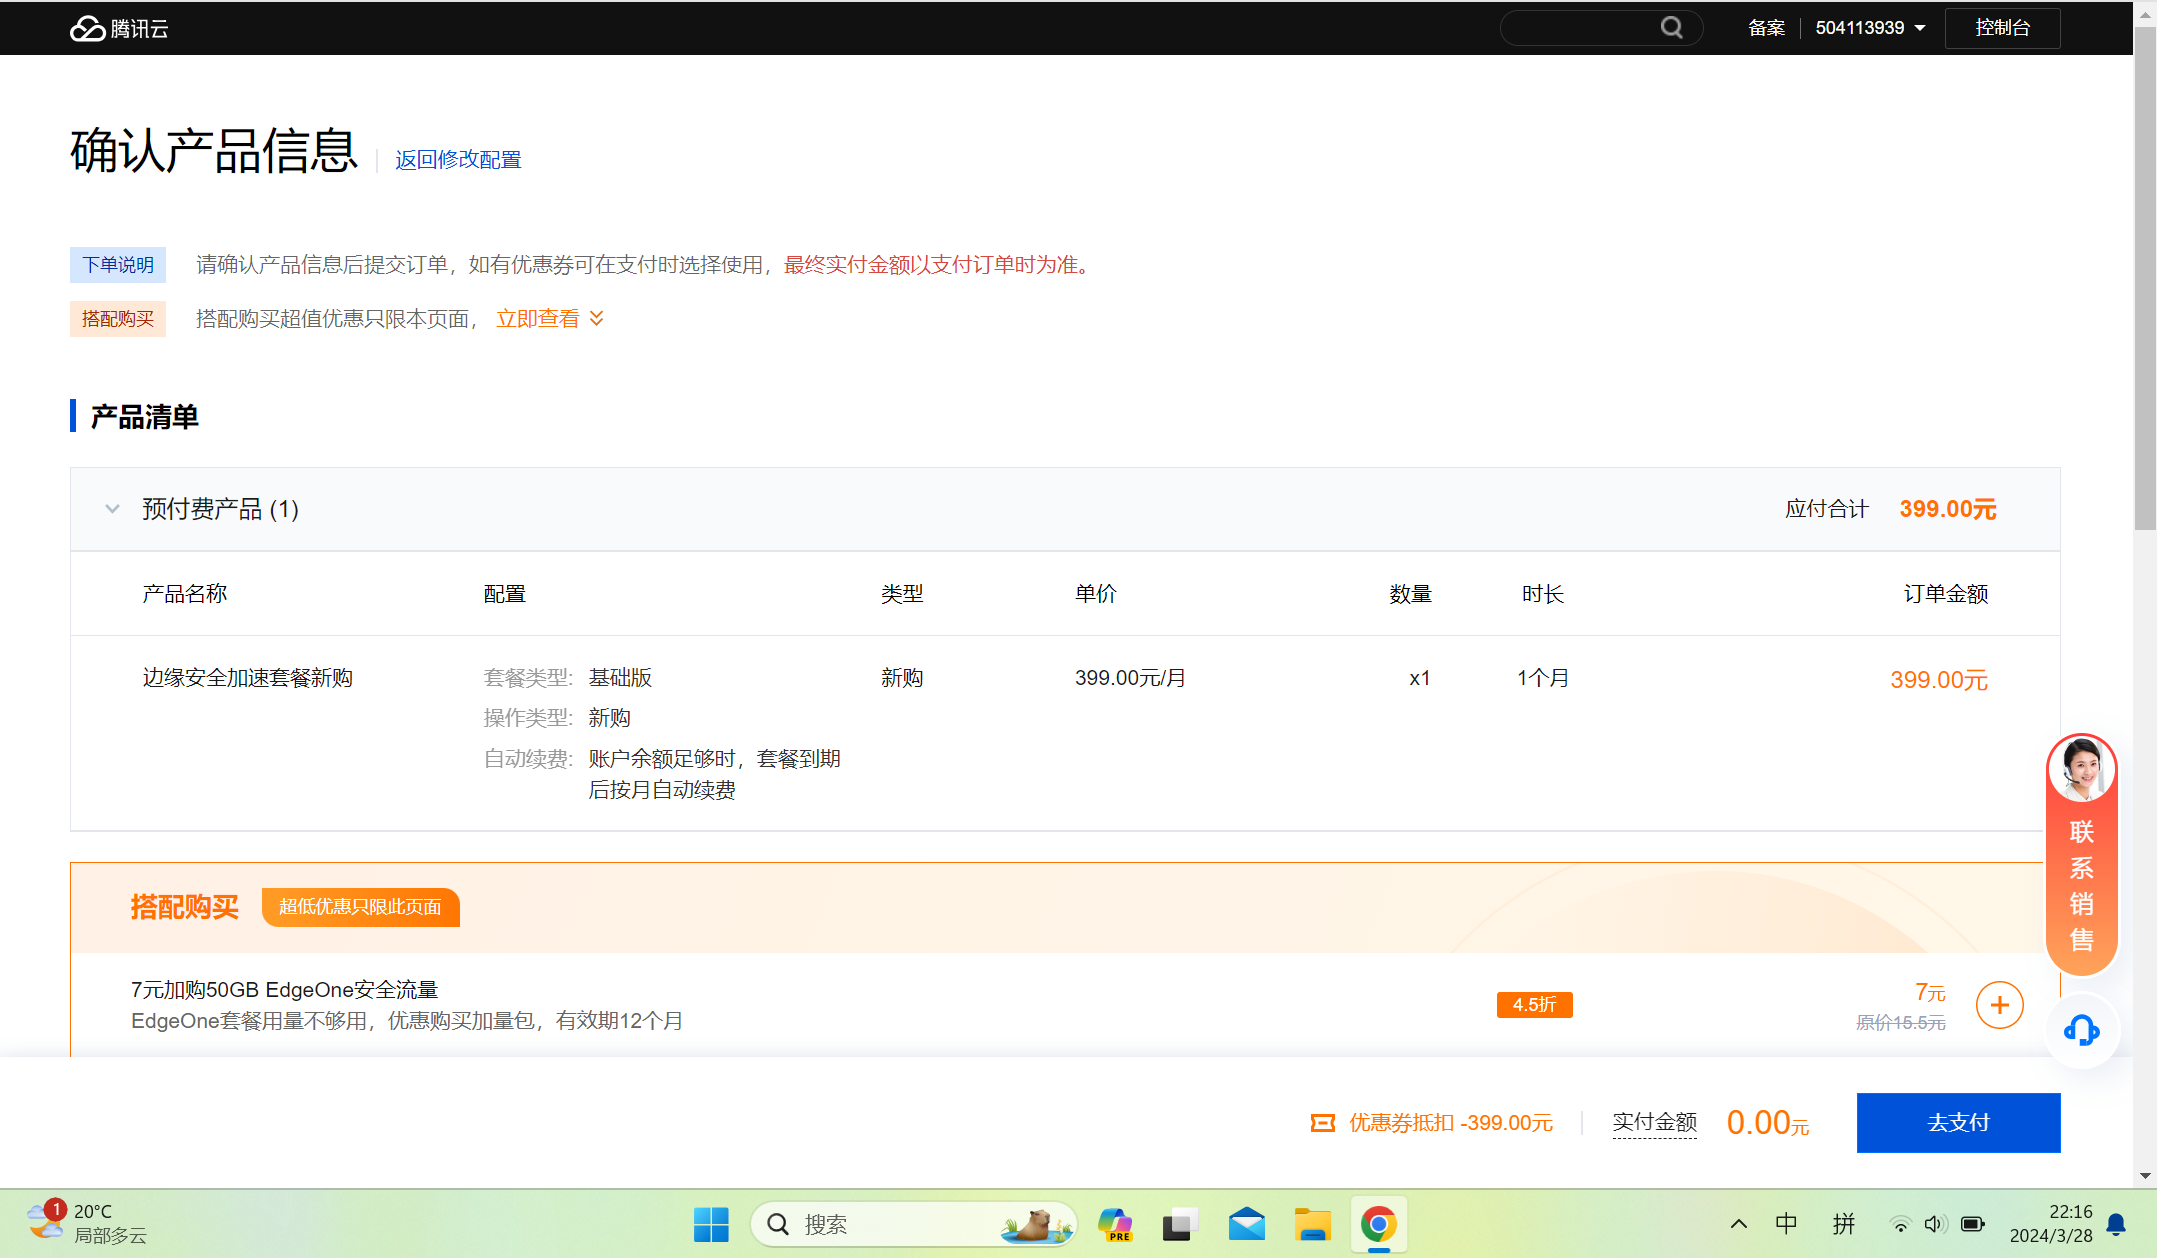Image resolution: width=2157 pixels, height=1258 pixels.
Task: Toggle the 中 input language indicator
Action: tap(1786, 1224)
